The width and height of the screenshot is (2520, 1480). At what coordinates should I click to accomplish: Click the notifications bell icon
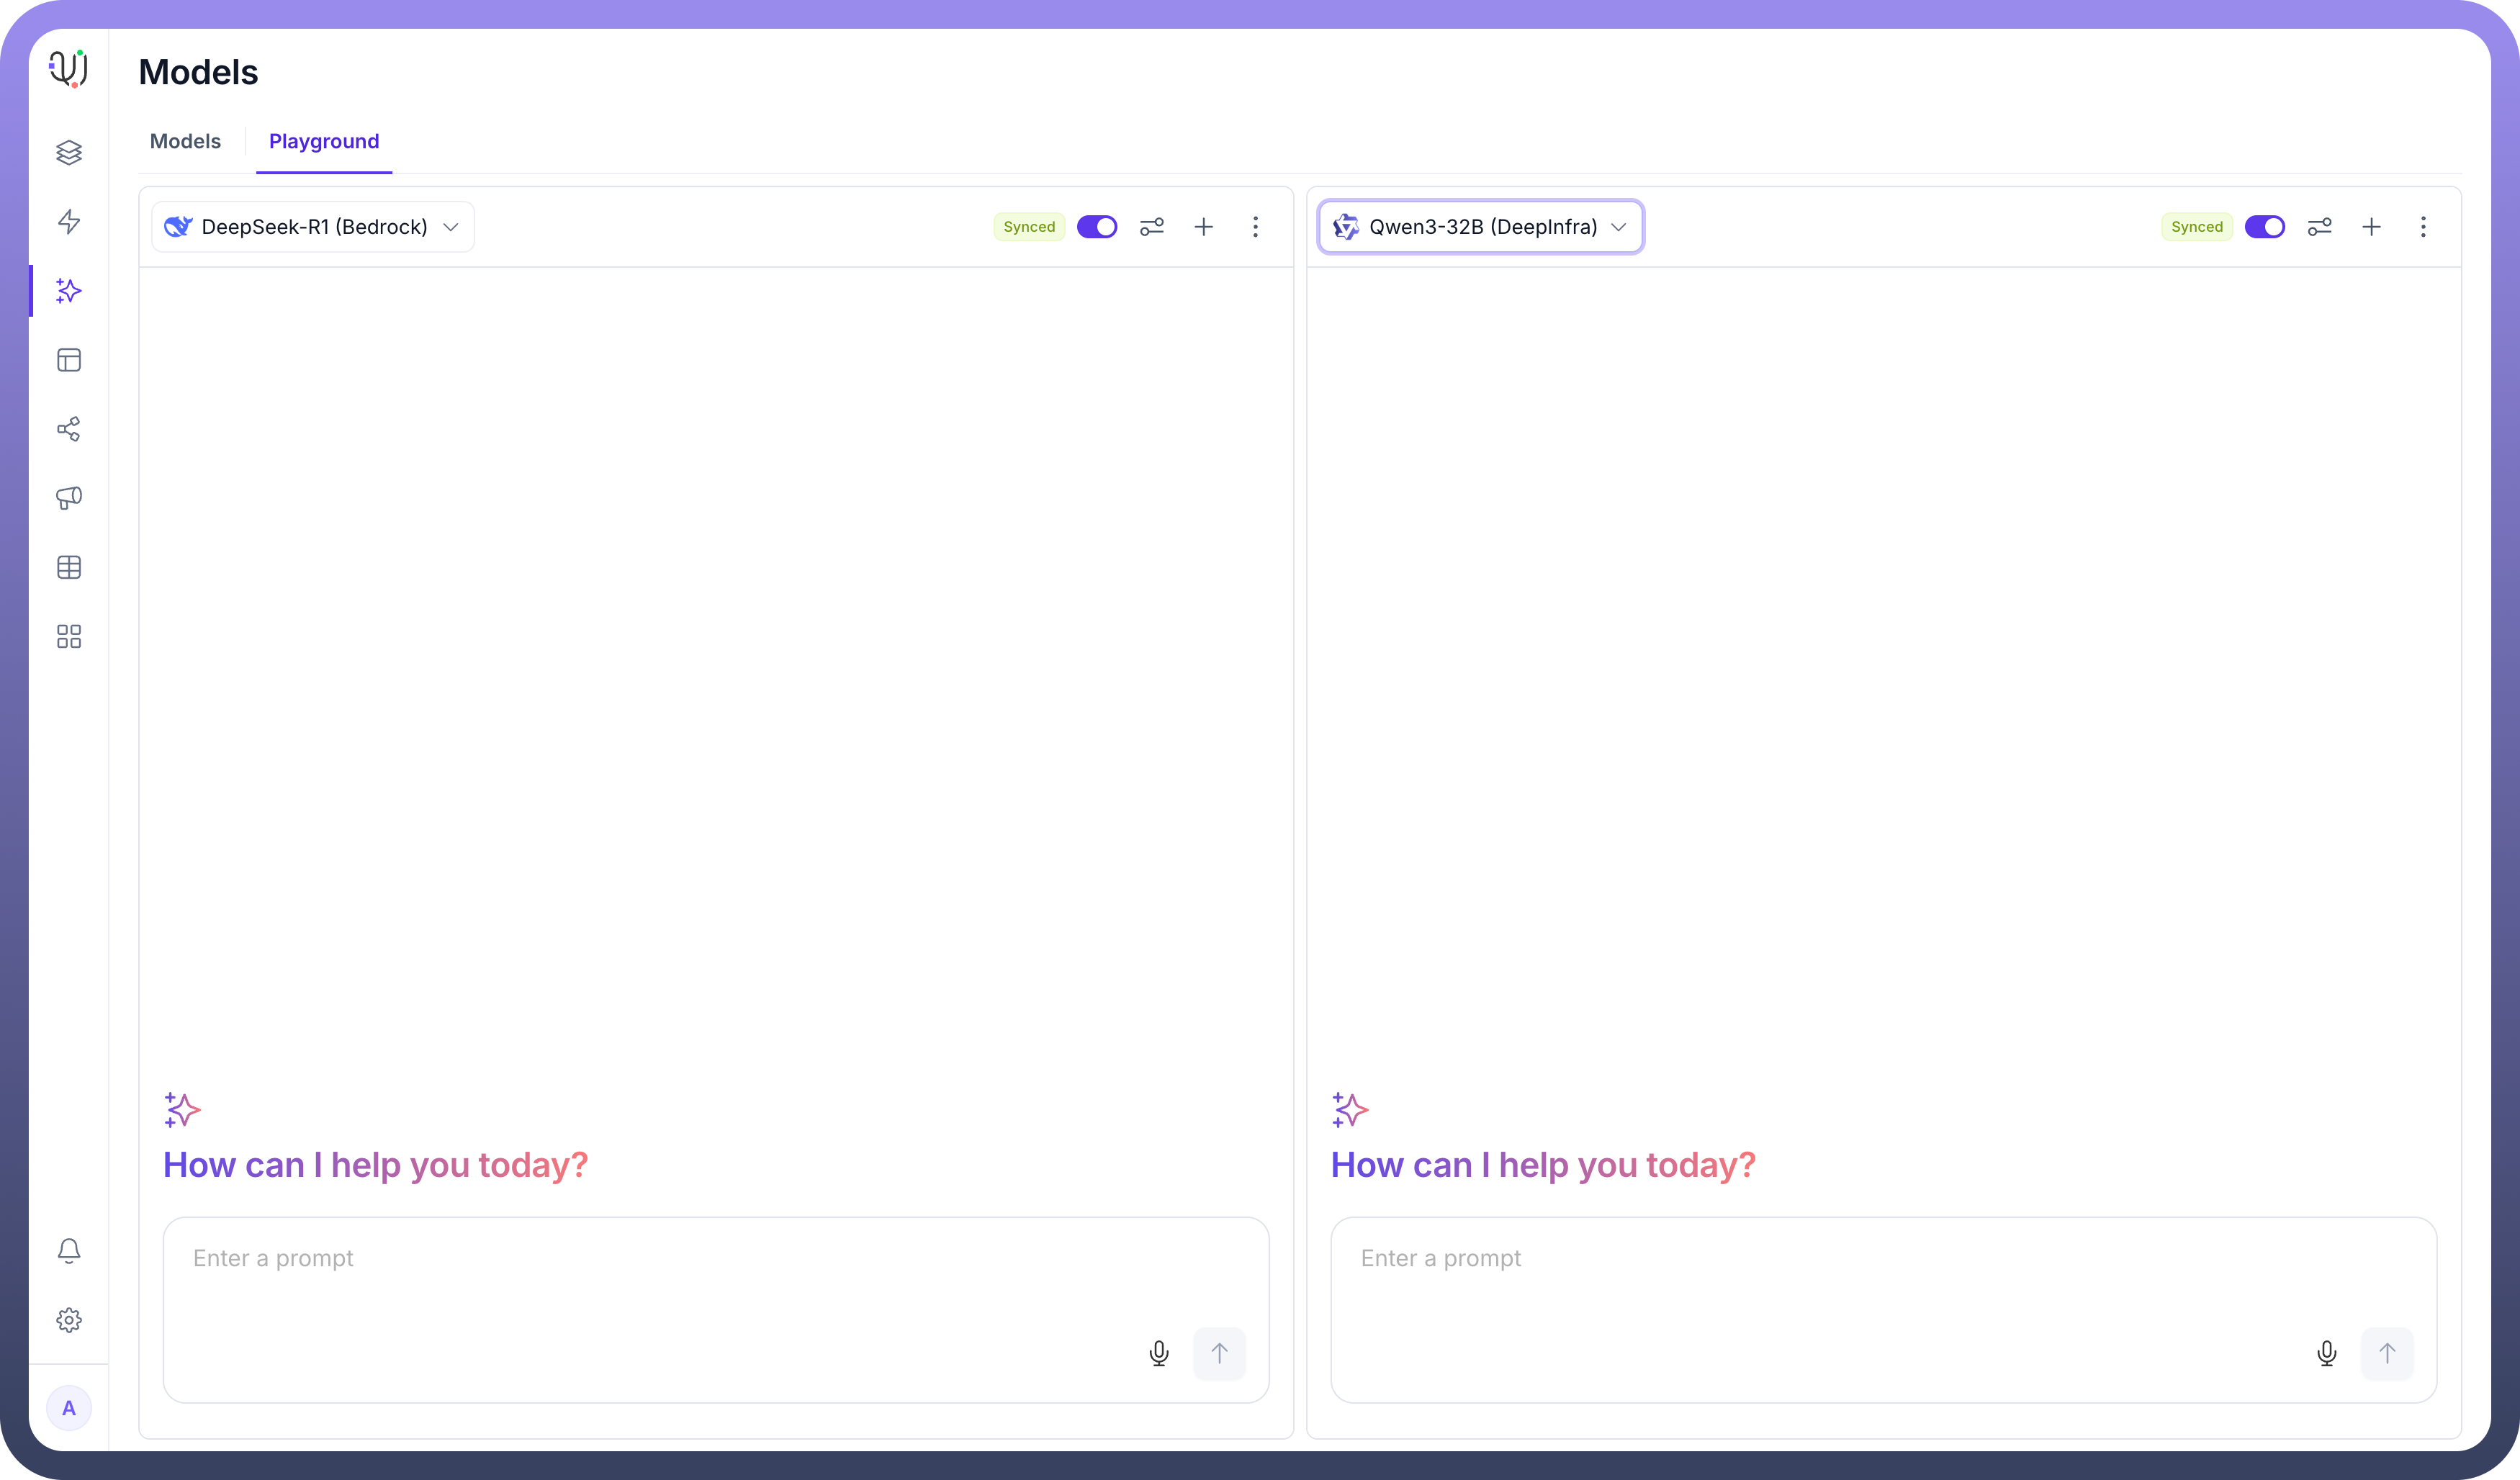click(69, 1250)
